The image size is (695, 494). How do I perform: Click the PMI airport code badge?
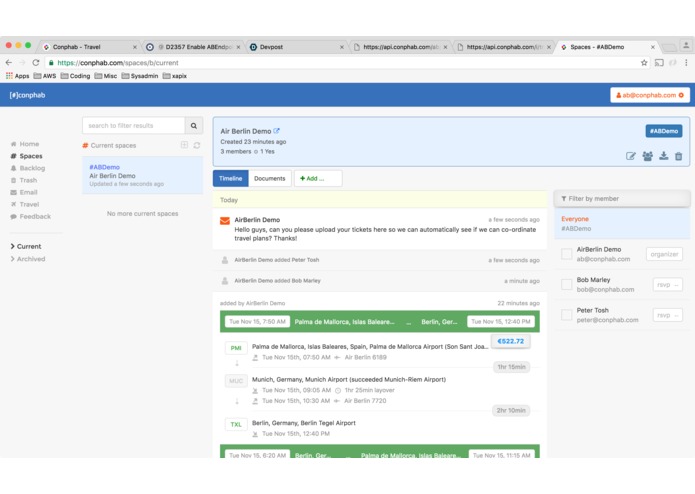pos(236,348)
